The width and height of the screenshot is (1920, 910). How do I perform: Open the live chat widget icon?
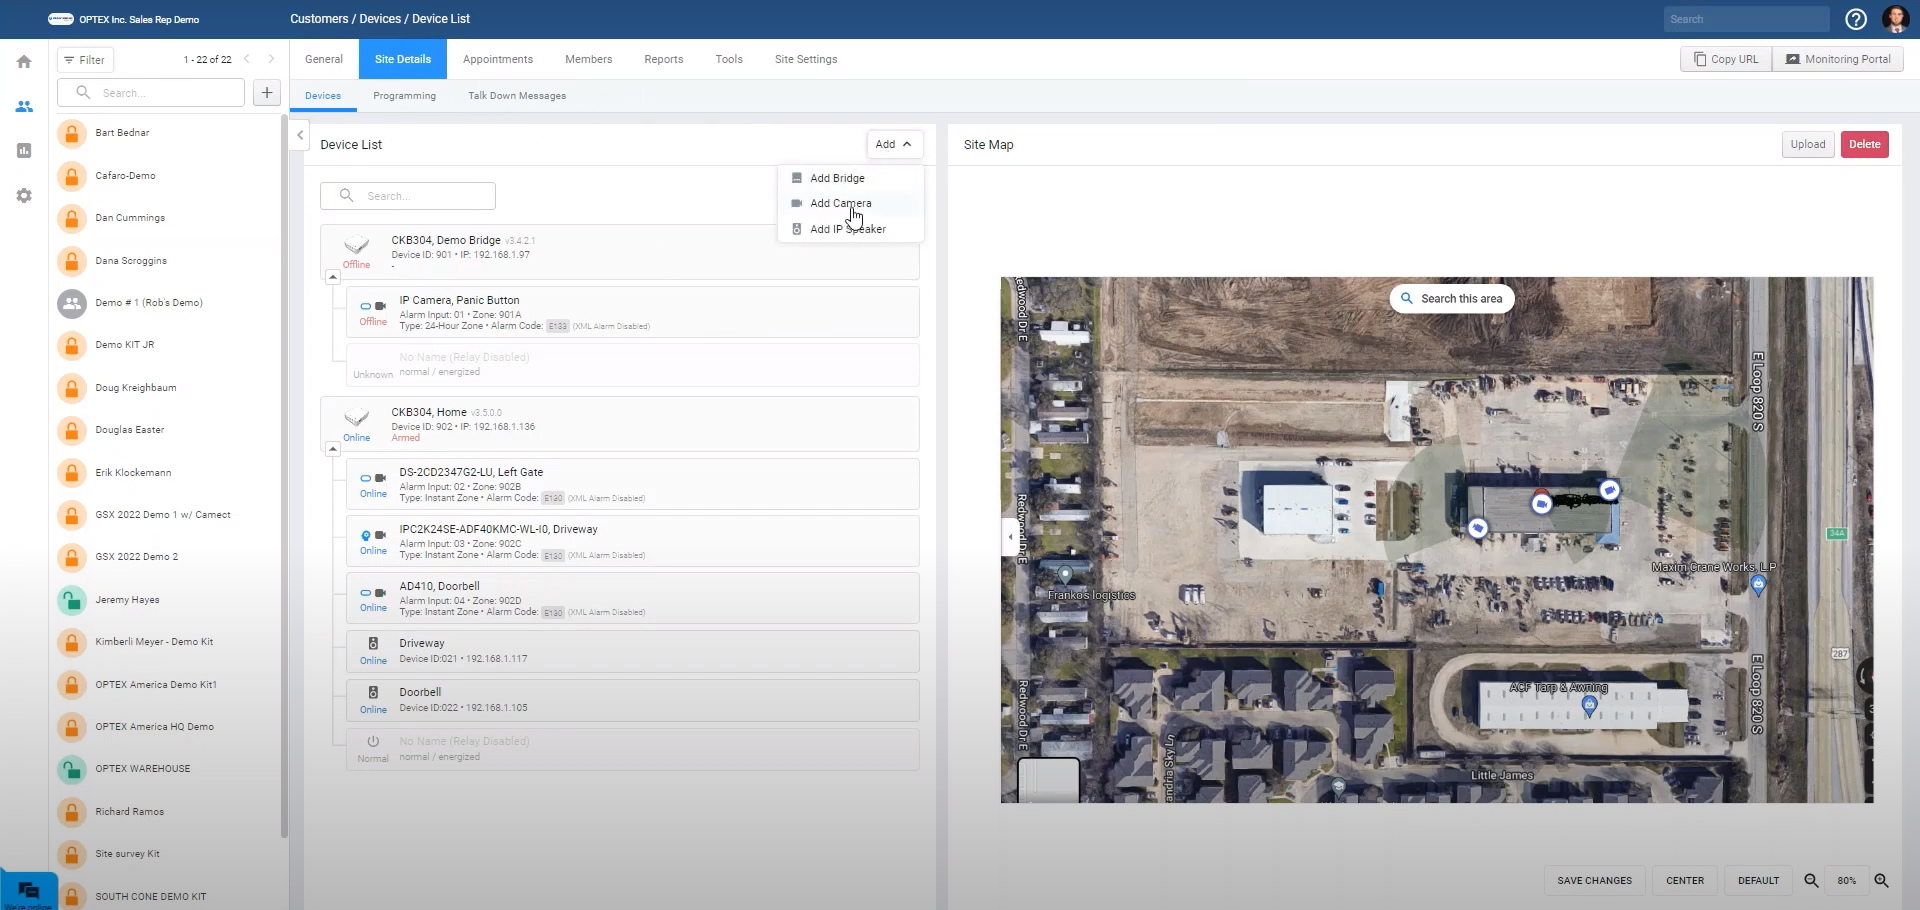pyautogui.click(x=28, y=890)
